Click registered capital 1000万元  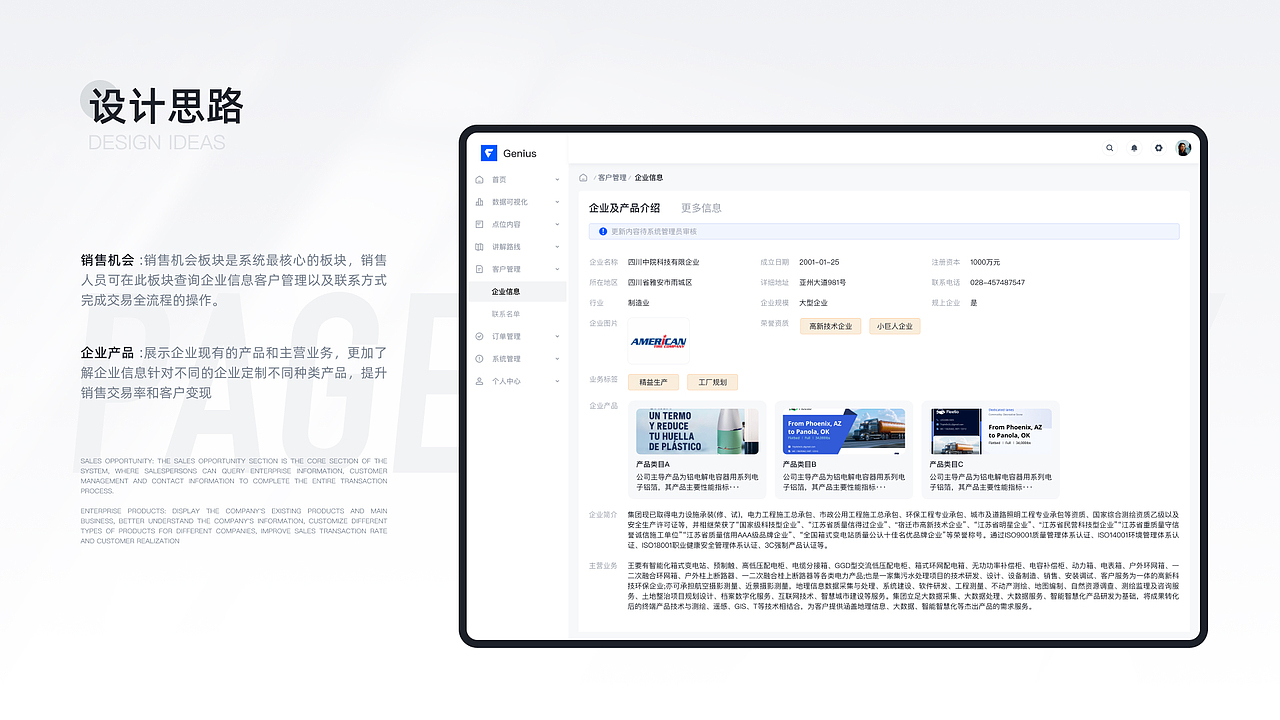[985, 262]
